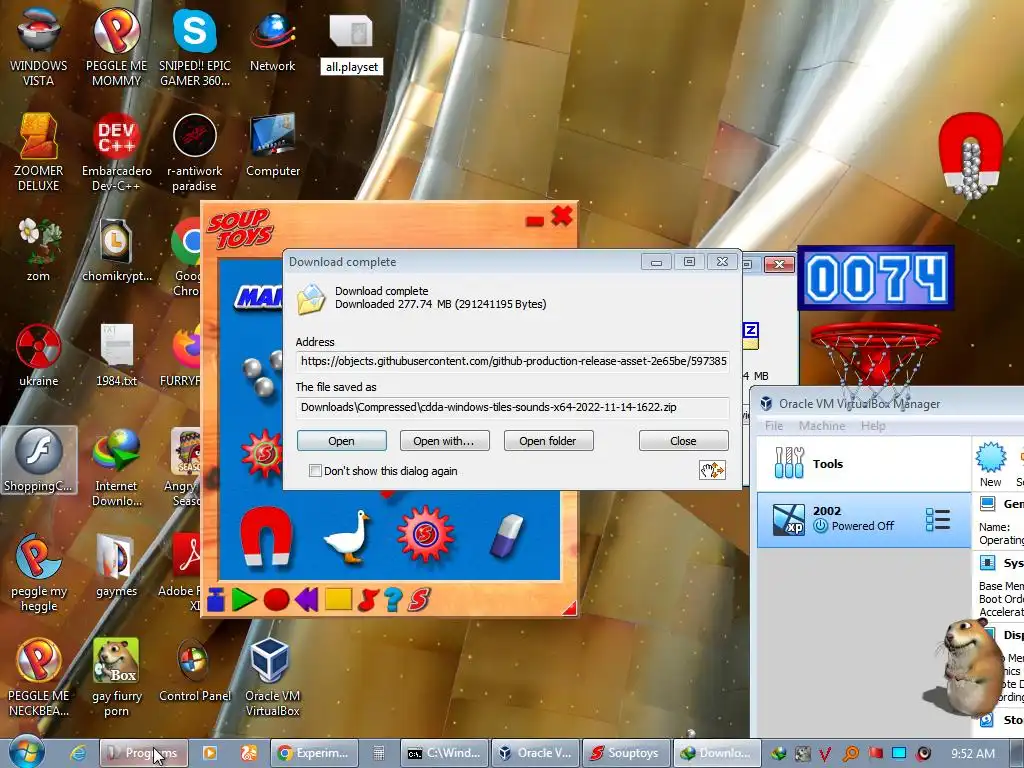Select the Embarcadero Dev-C++ icon

click(116, 152)
